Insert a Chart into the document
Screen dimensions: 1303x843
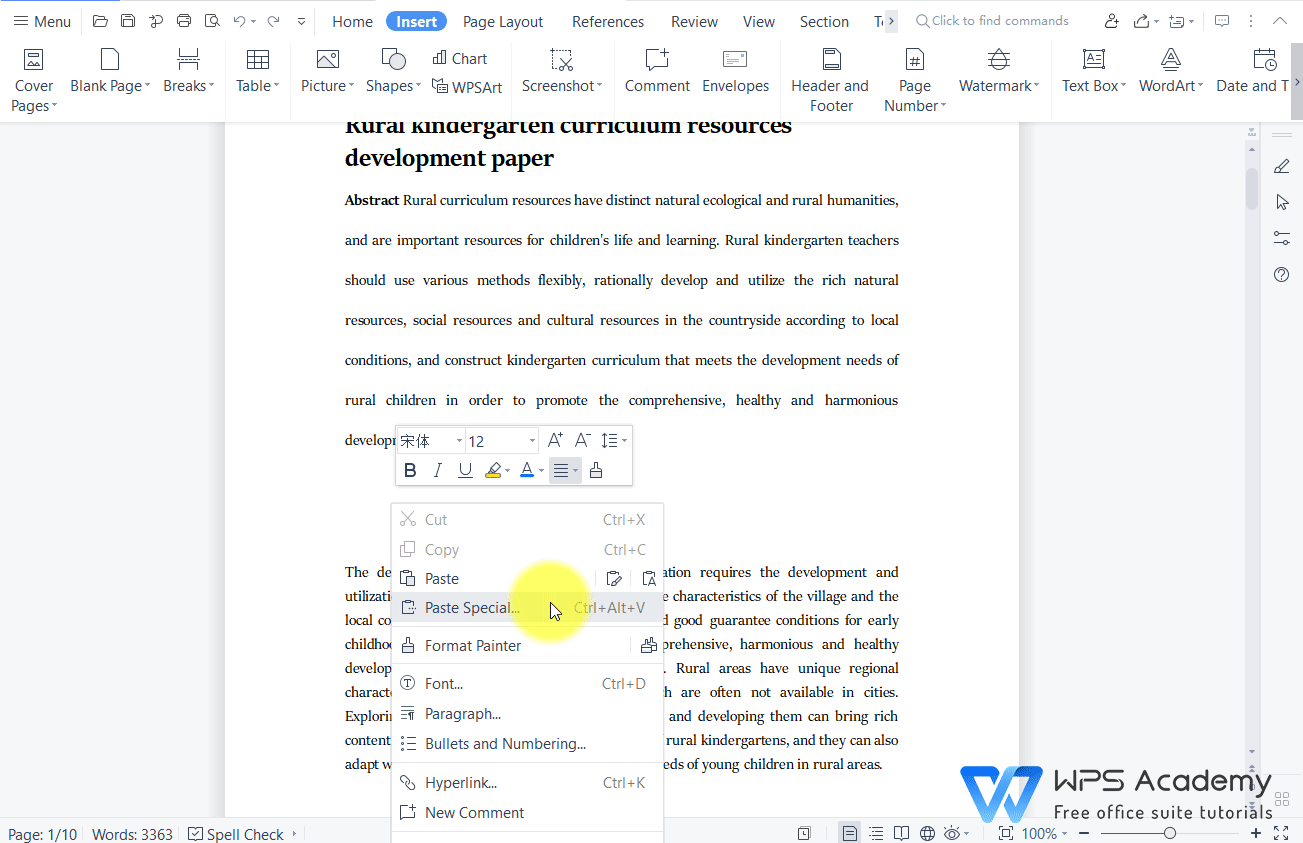459,57
